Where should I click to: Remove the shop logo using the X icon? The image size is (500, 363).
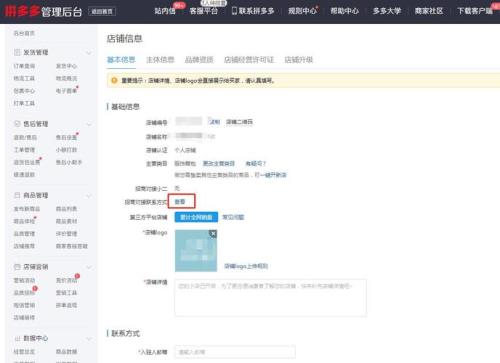[213, 234]
